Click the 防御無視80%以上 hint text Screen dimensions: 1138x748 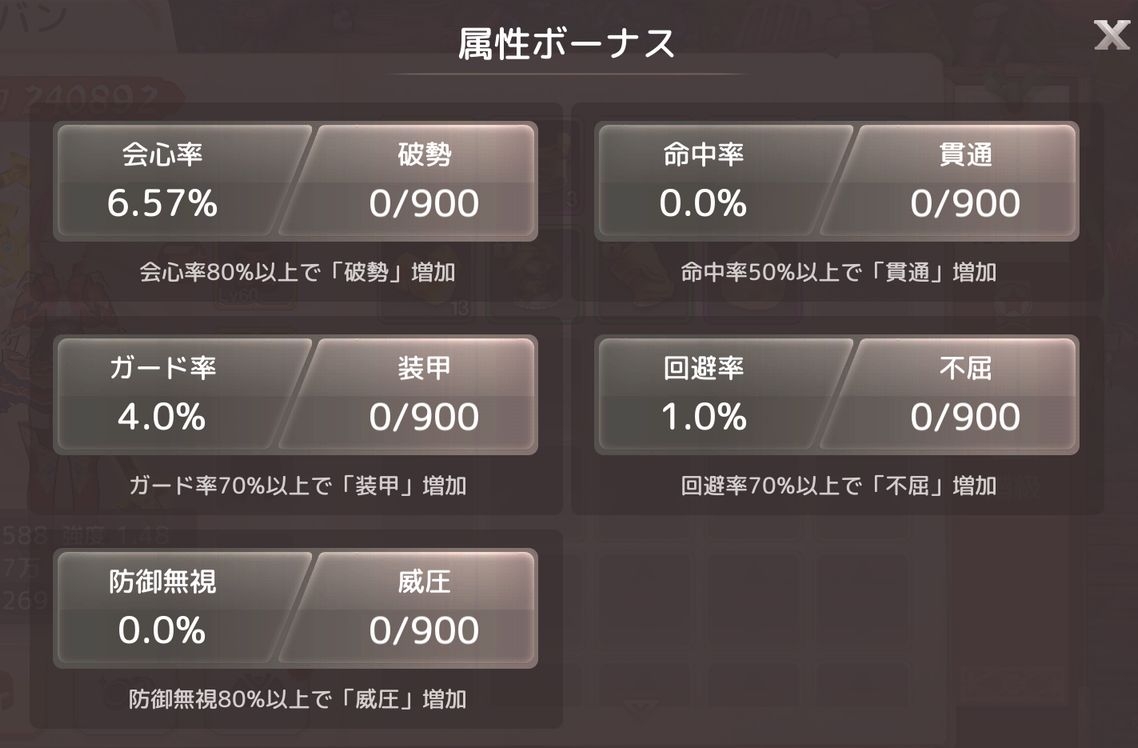click(296, 699)
